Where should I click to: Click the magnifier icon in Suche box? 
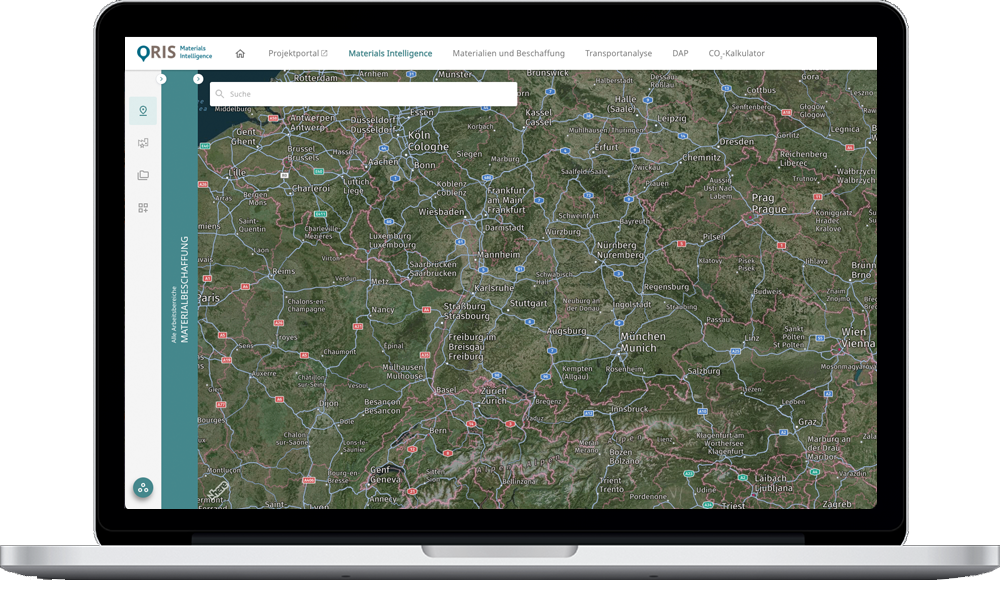219,94
